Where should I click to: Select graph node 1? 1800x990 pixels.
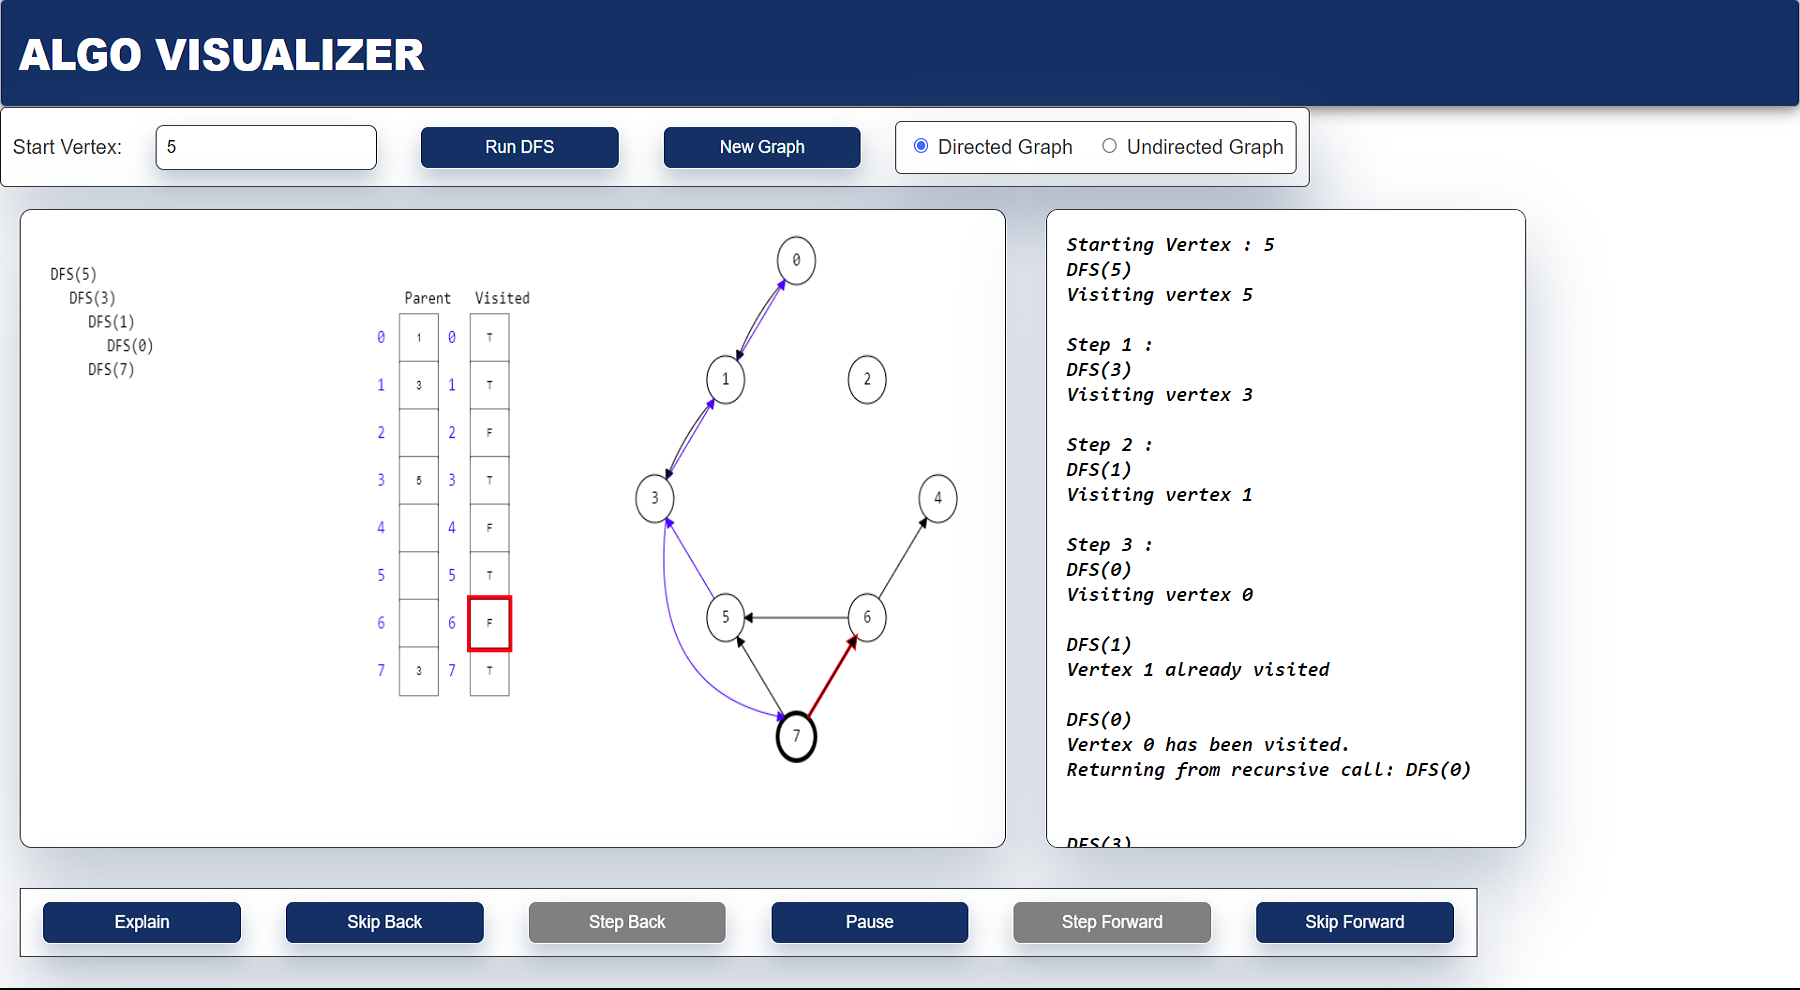[725, 379]
